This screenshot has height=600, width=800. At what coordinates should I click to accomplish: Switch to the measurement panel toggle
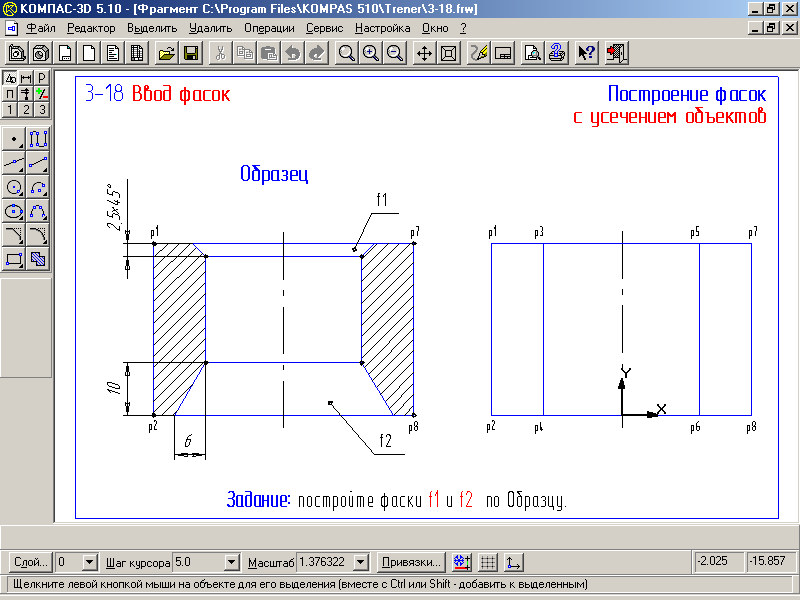(26, 94)
